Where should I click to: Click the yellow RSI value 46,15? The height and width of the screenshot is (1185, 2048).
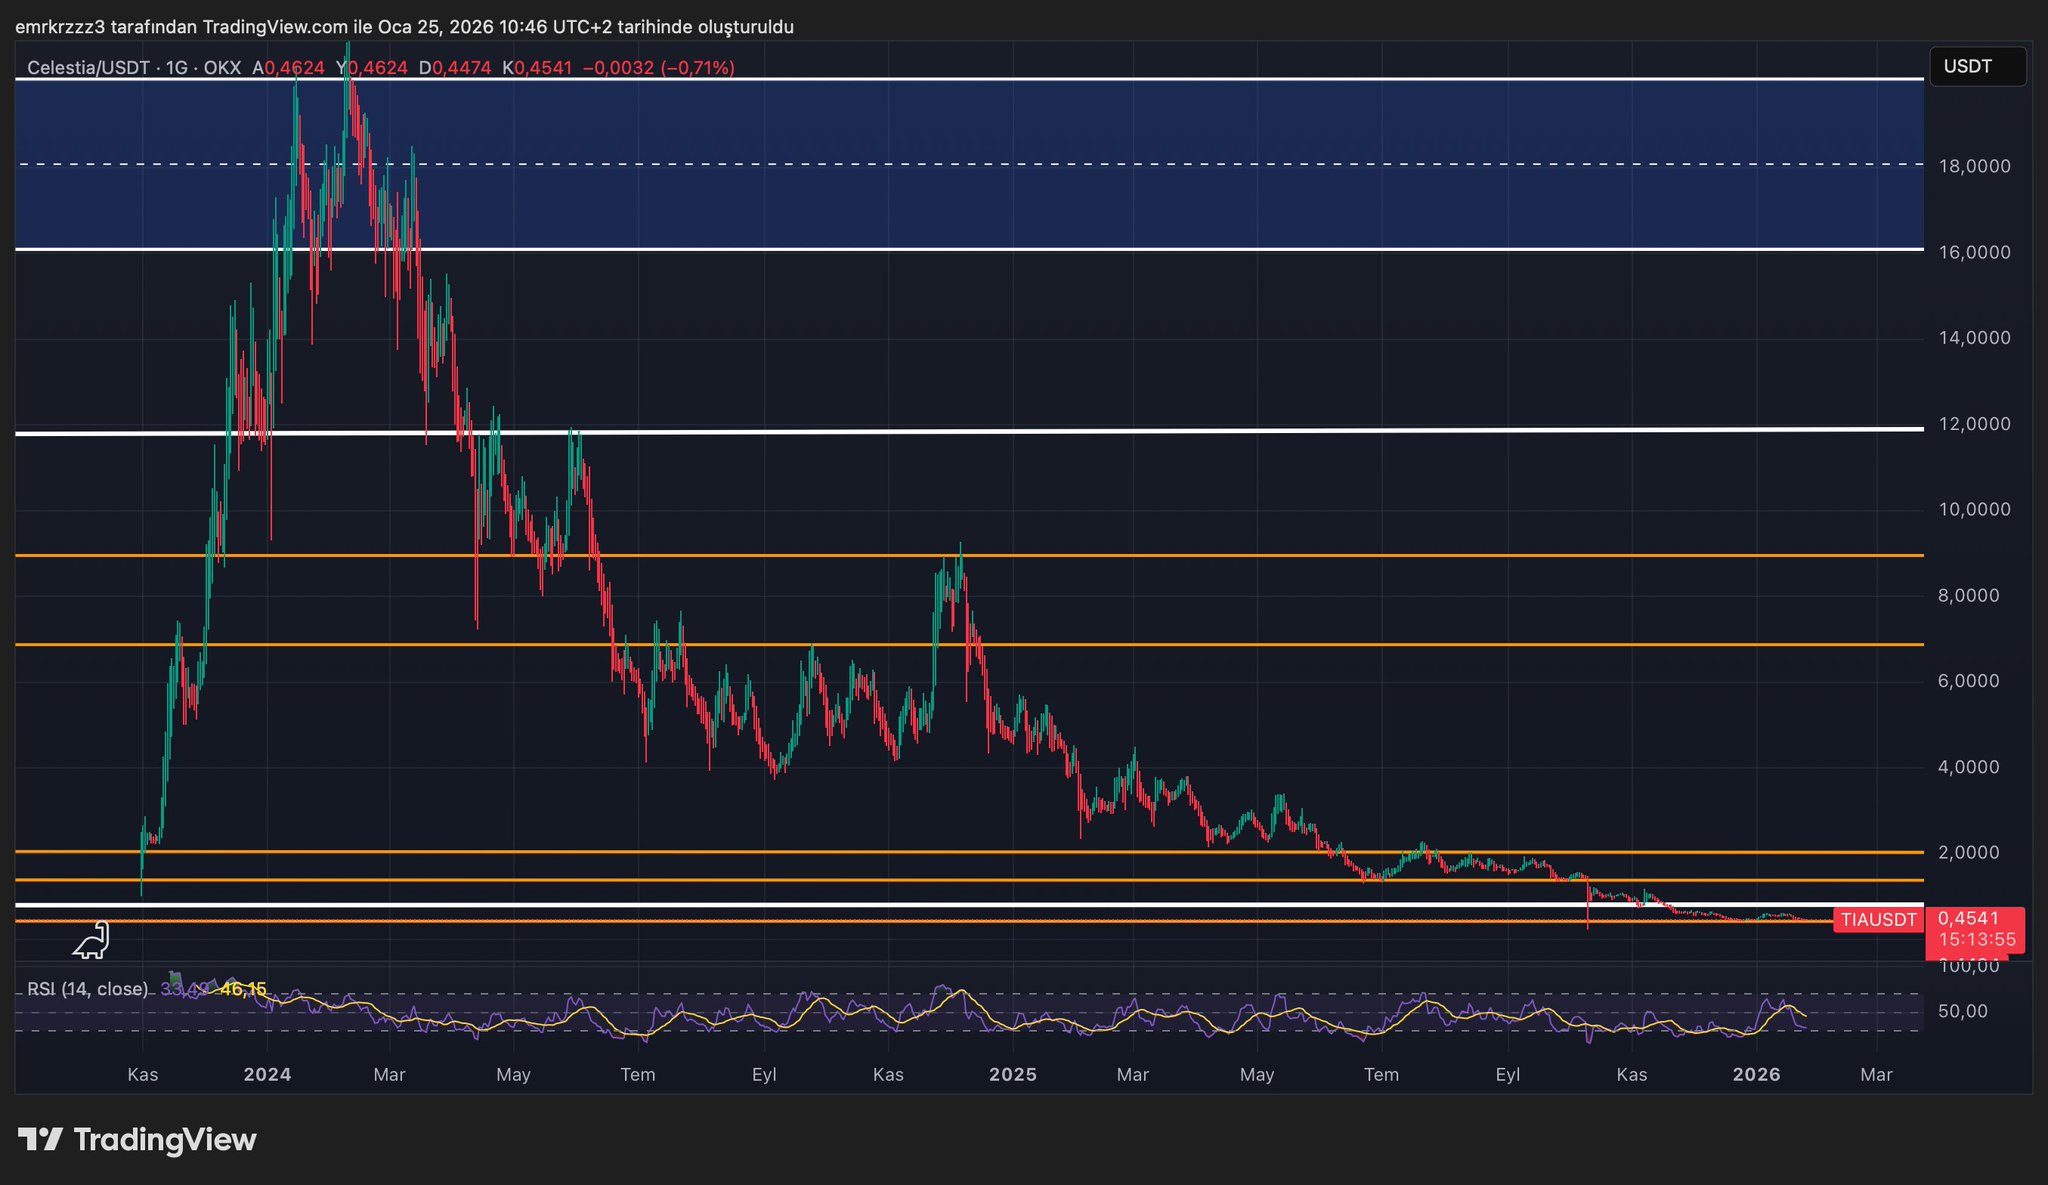coord(243,989)
